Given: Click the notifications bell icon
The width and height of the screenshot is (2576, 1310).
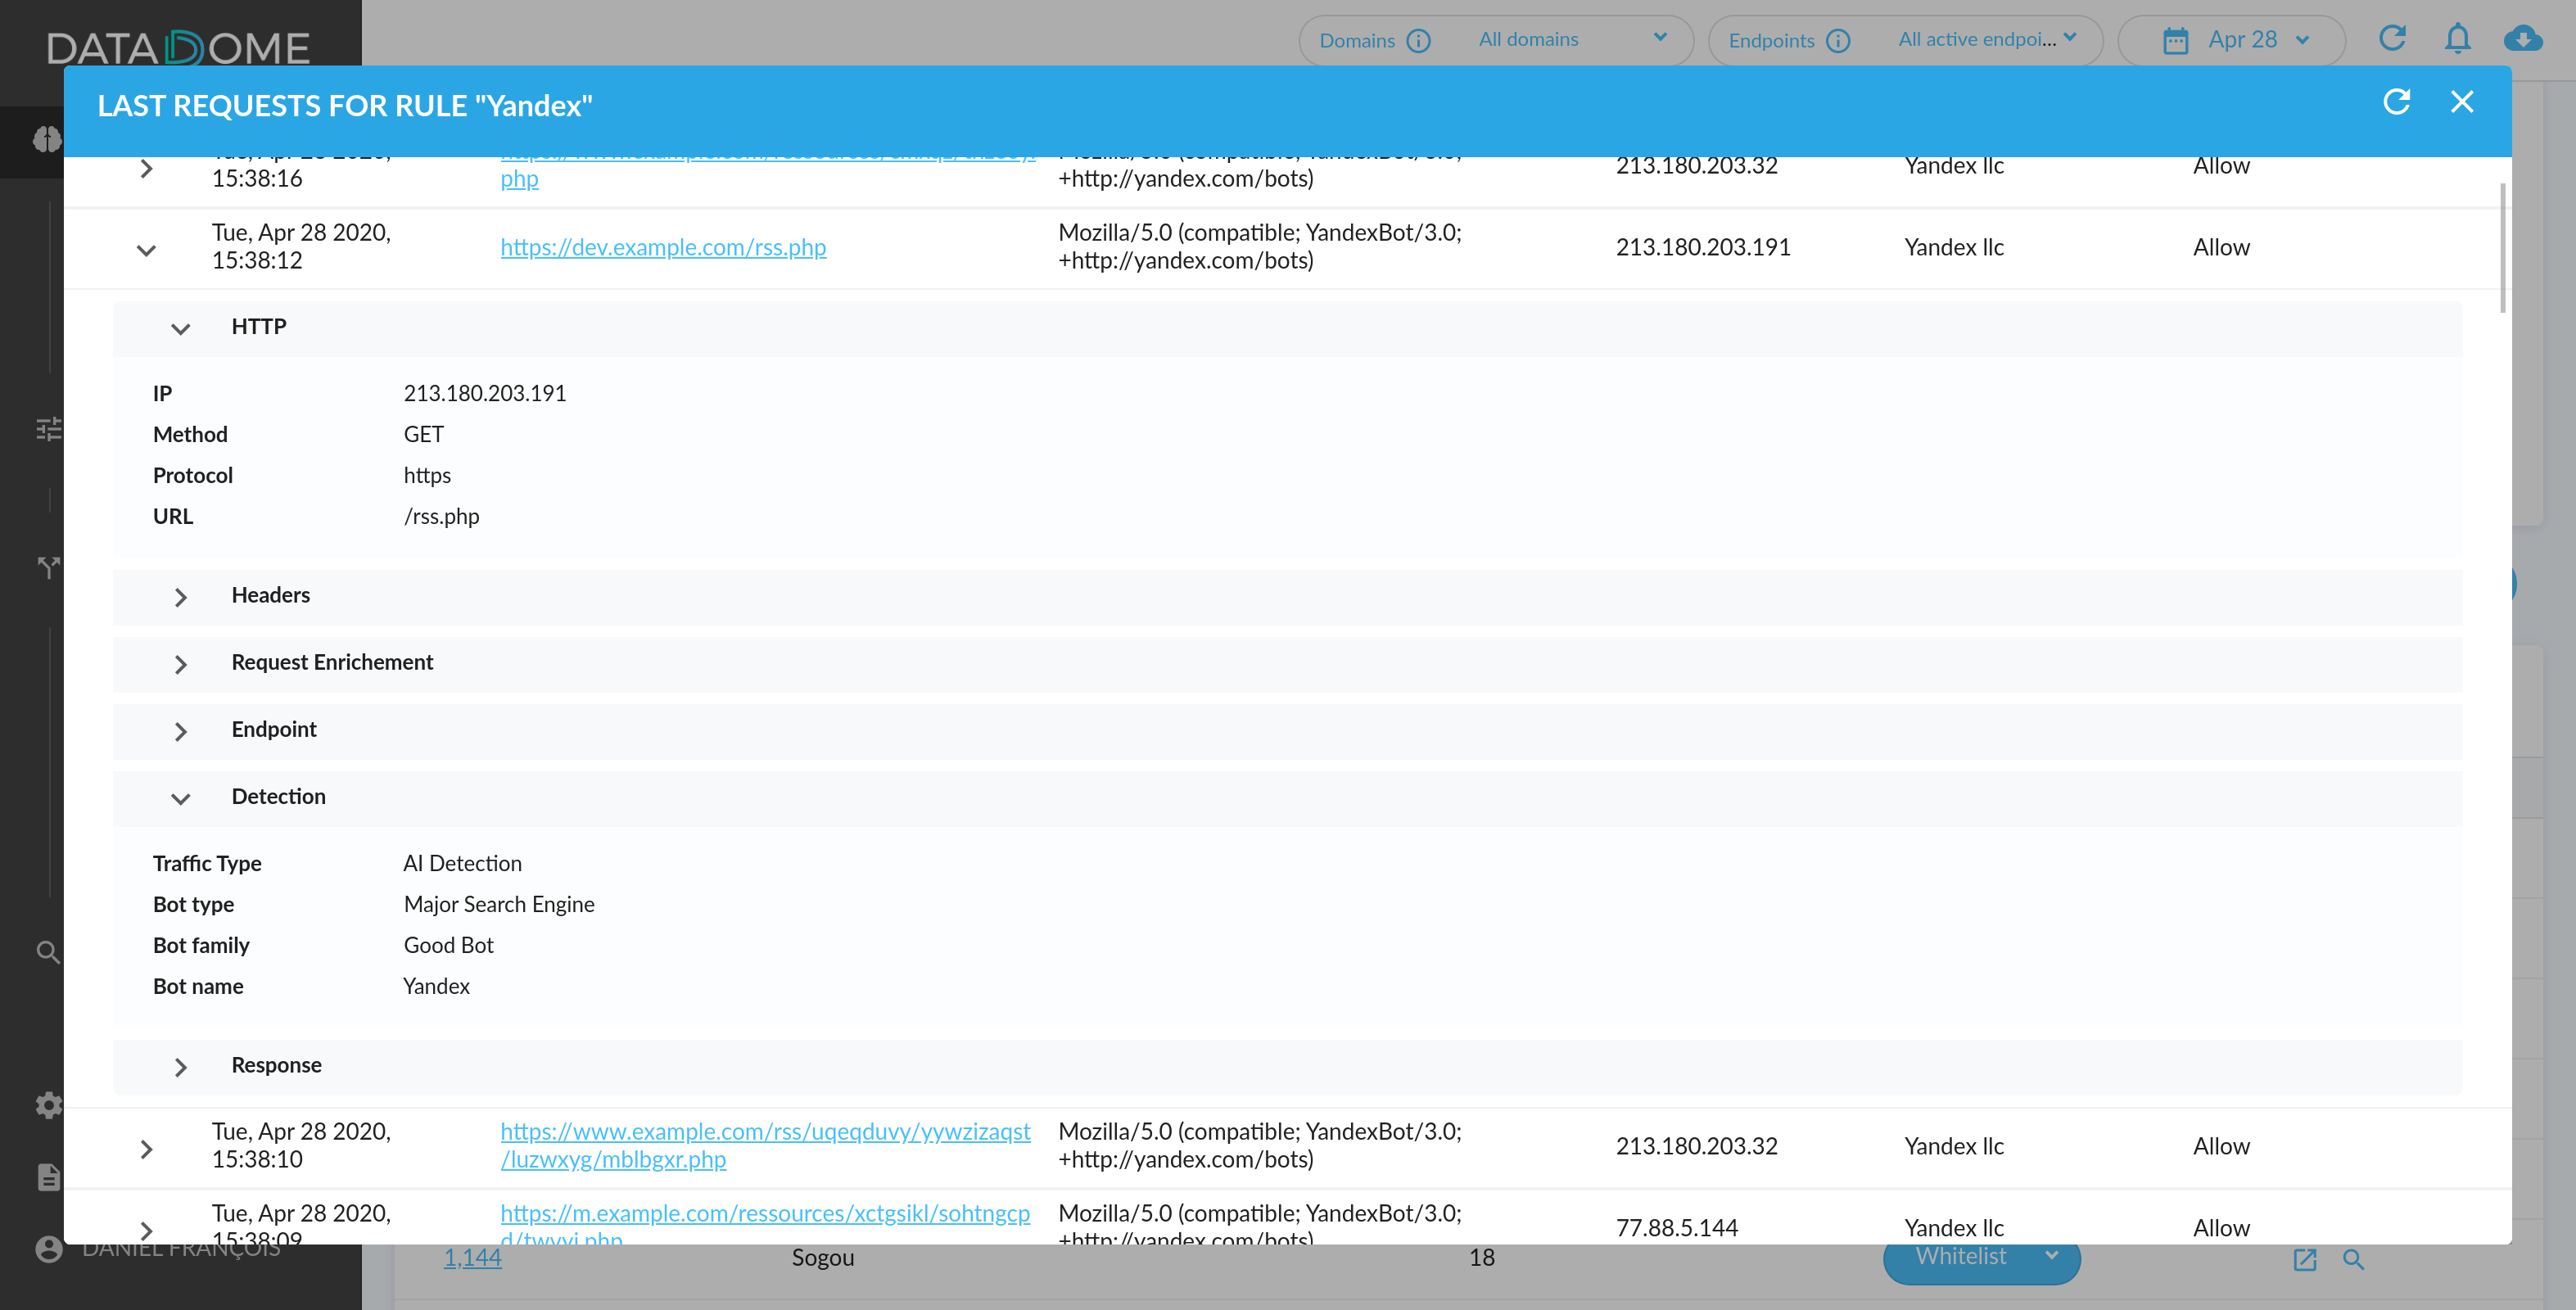Looking at the screenshot, I should click(x=2457, y=39).
